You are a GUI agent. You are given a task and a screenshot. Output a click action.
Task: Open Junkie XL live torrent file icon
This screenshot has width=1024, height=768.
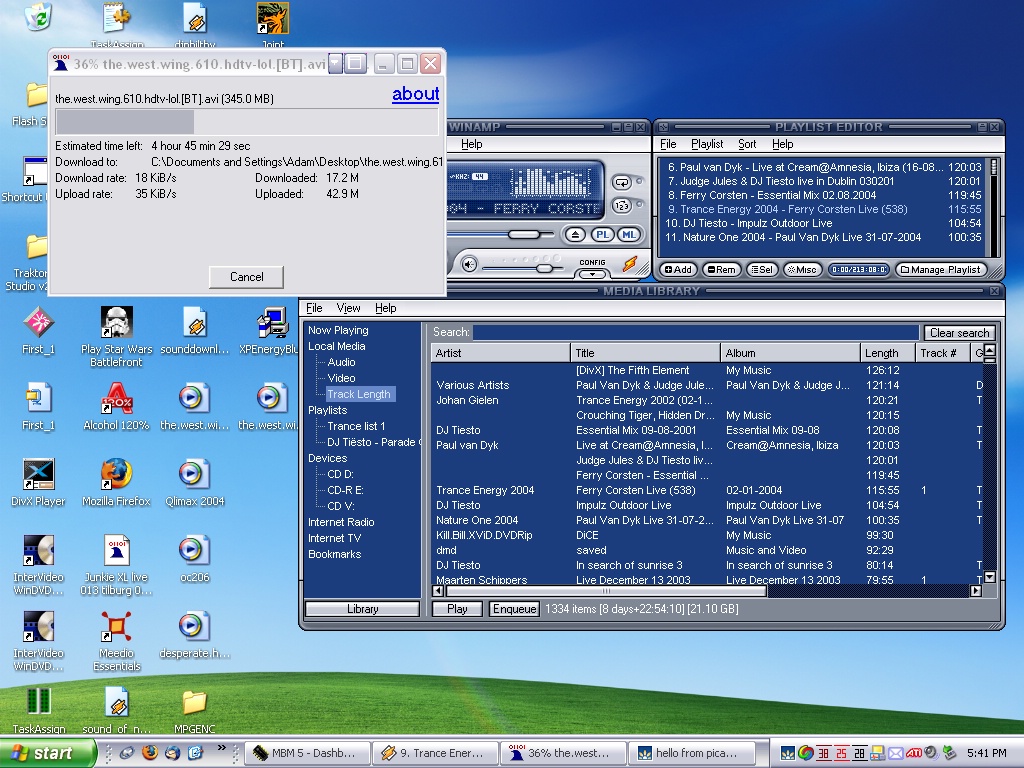pos(116,565)
